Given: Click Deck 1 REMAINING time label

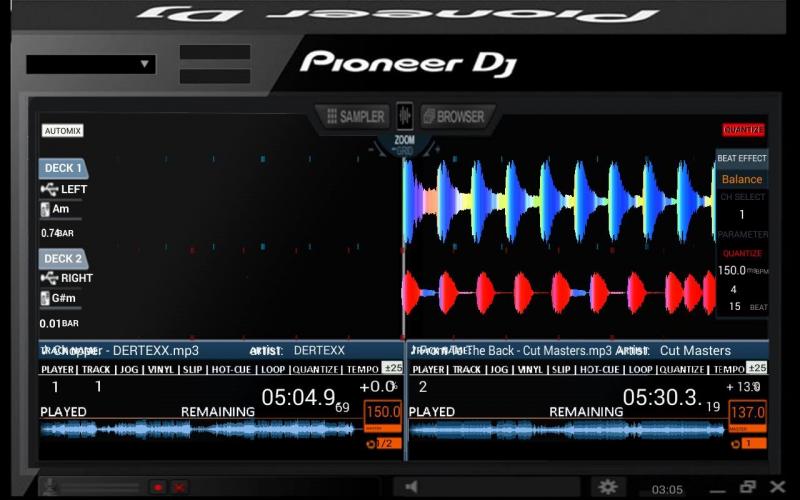Looking at the screenshot, I should point(218,412).
